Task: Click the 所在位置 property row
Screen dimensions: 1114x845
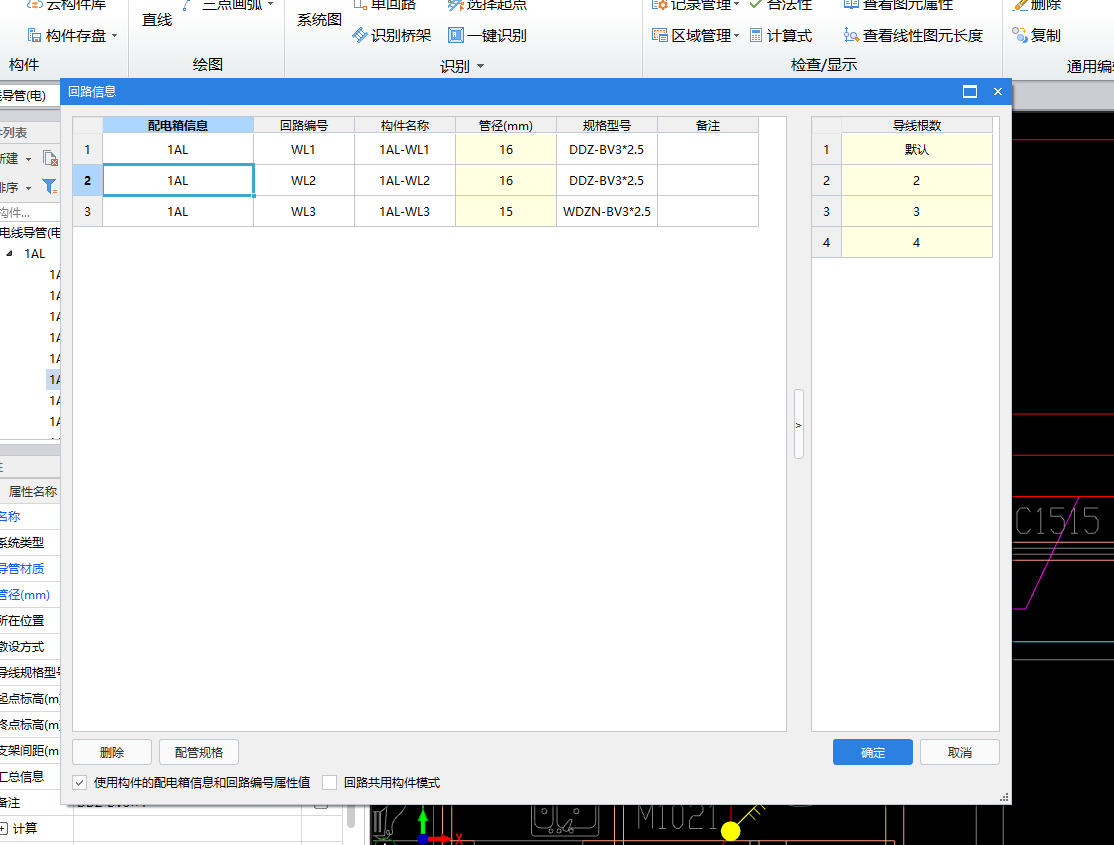Action: click(30, 620)
